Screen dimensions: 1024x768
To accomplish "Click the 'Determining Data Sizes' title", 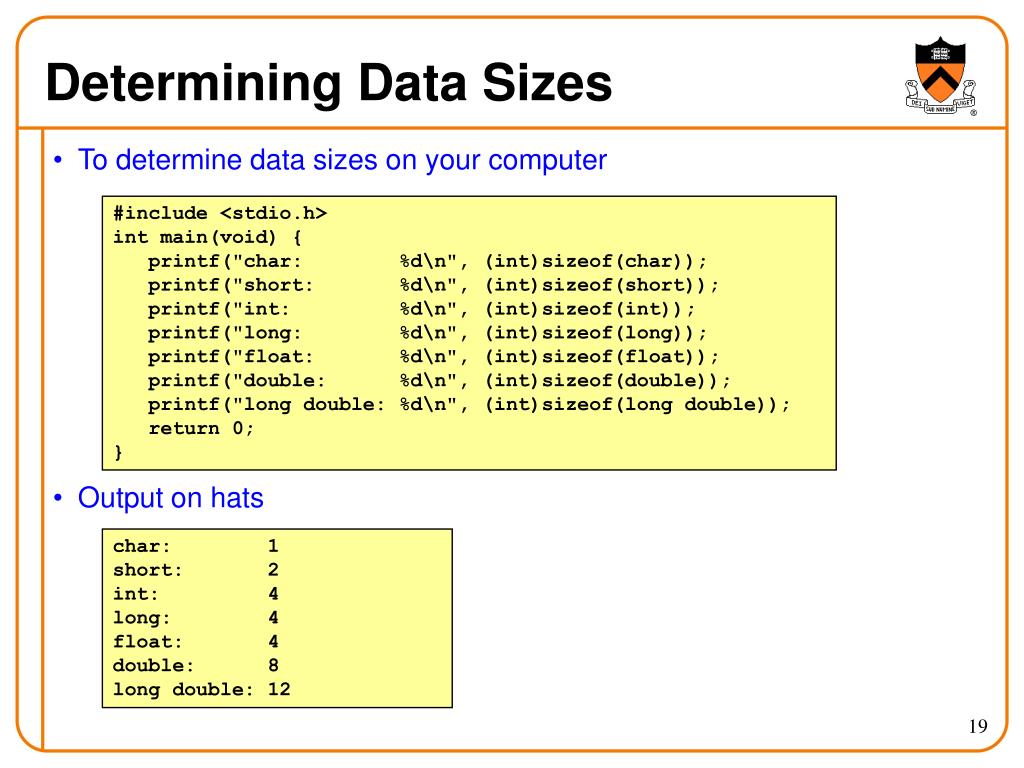I will click(x=329, y=83).
